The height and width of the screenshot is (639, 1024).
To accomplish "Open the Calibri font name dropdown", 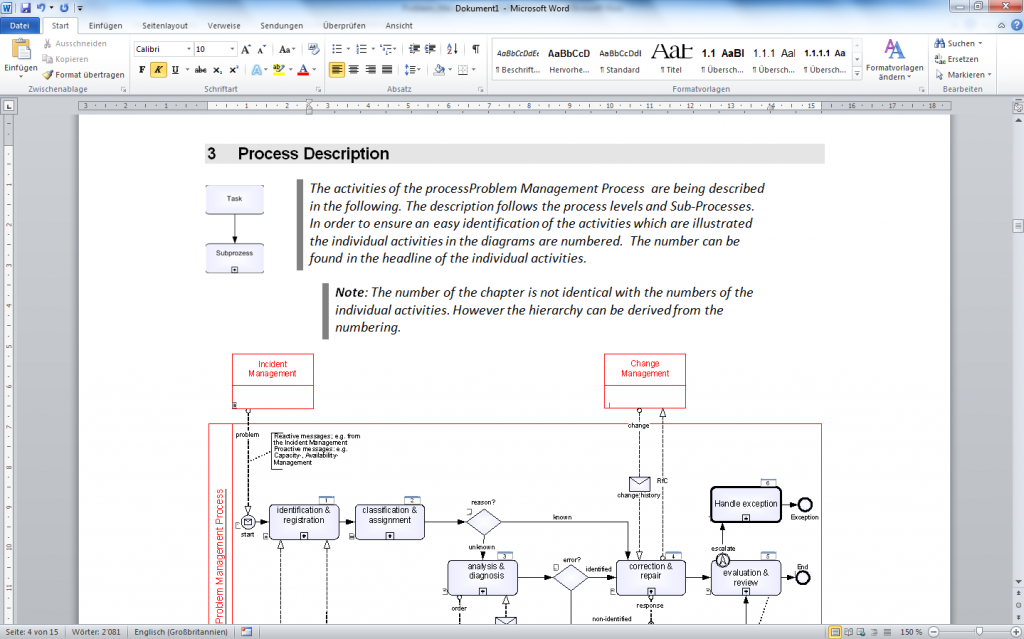I will coord(189,49).
